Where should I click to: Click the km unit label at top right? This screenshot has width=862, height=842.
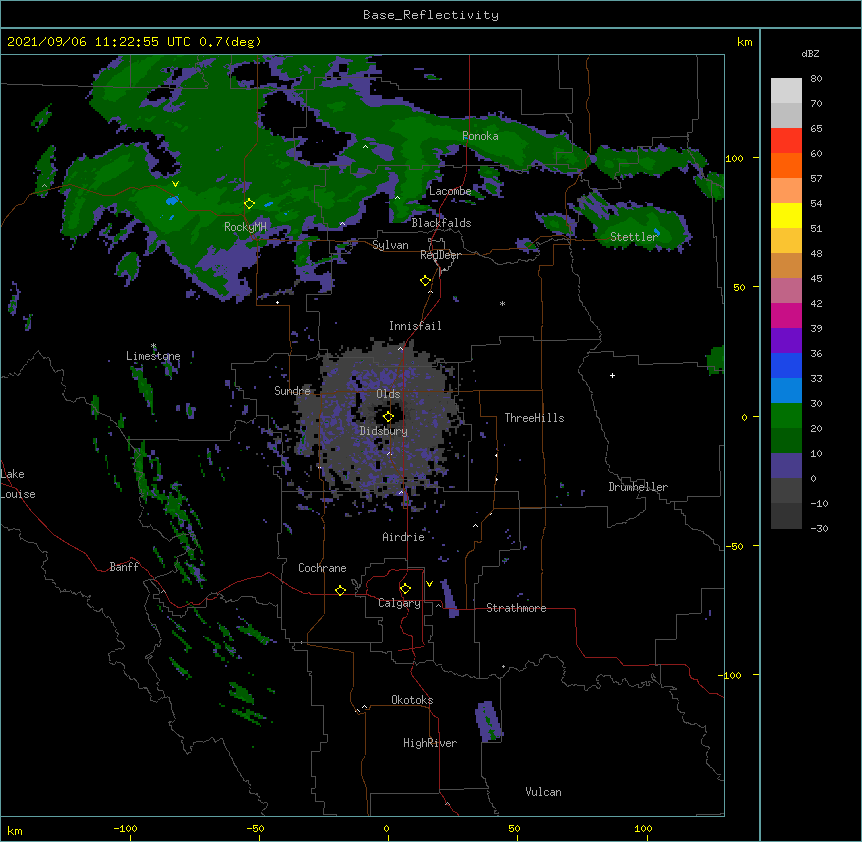(x=744, y=42)
